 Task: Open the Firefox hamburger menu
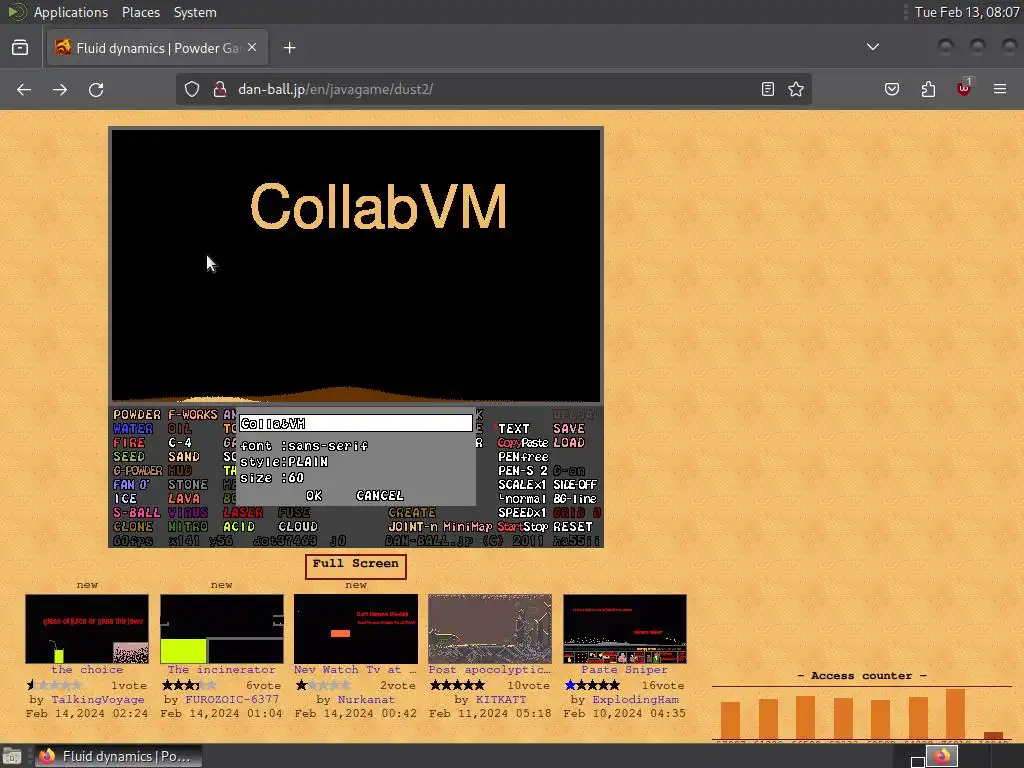coord(1000,89)
